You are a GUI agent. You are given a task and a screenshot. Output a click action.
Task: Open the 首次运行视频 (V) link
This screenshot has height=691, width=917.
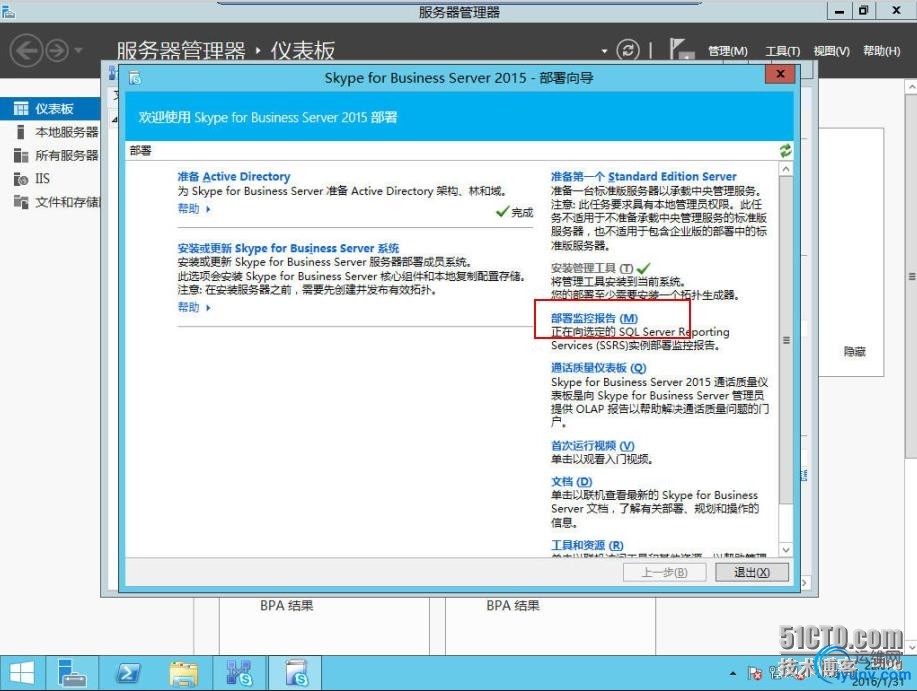tap(592, 445)
